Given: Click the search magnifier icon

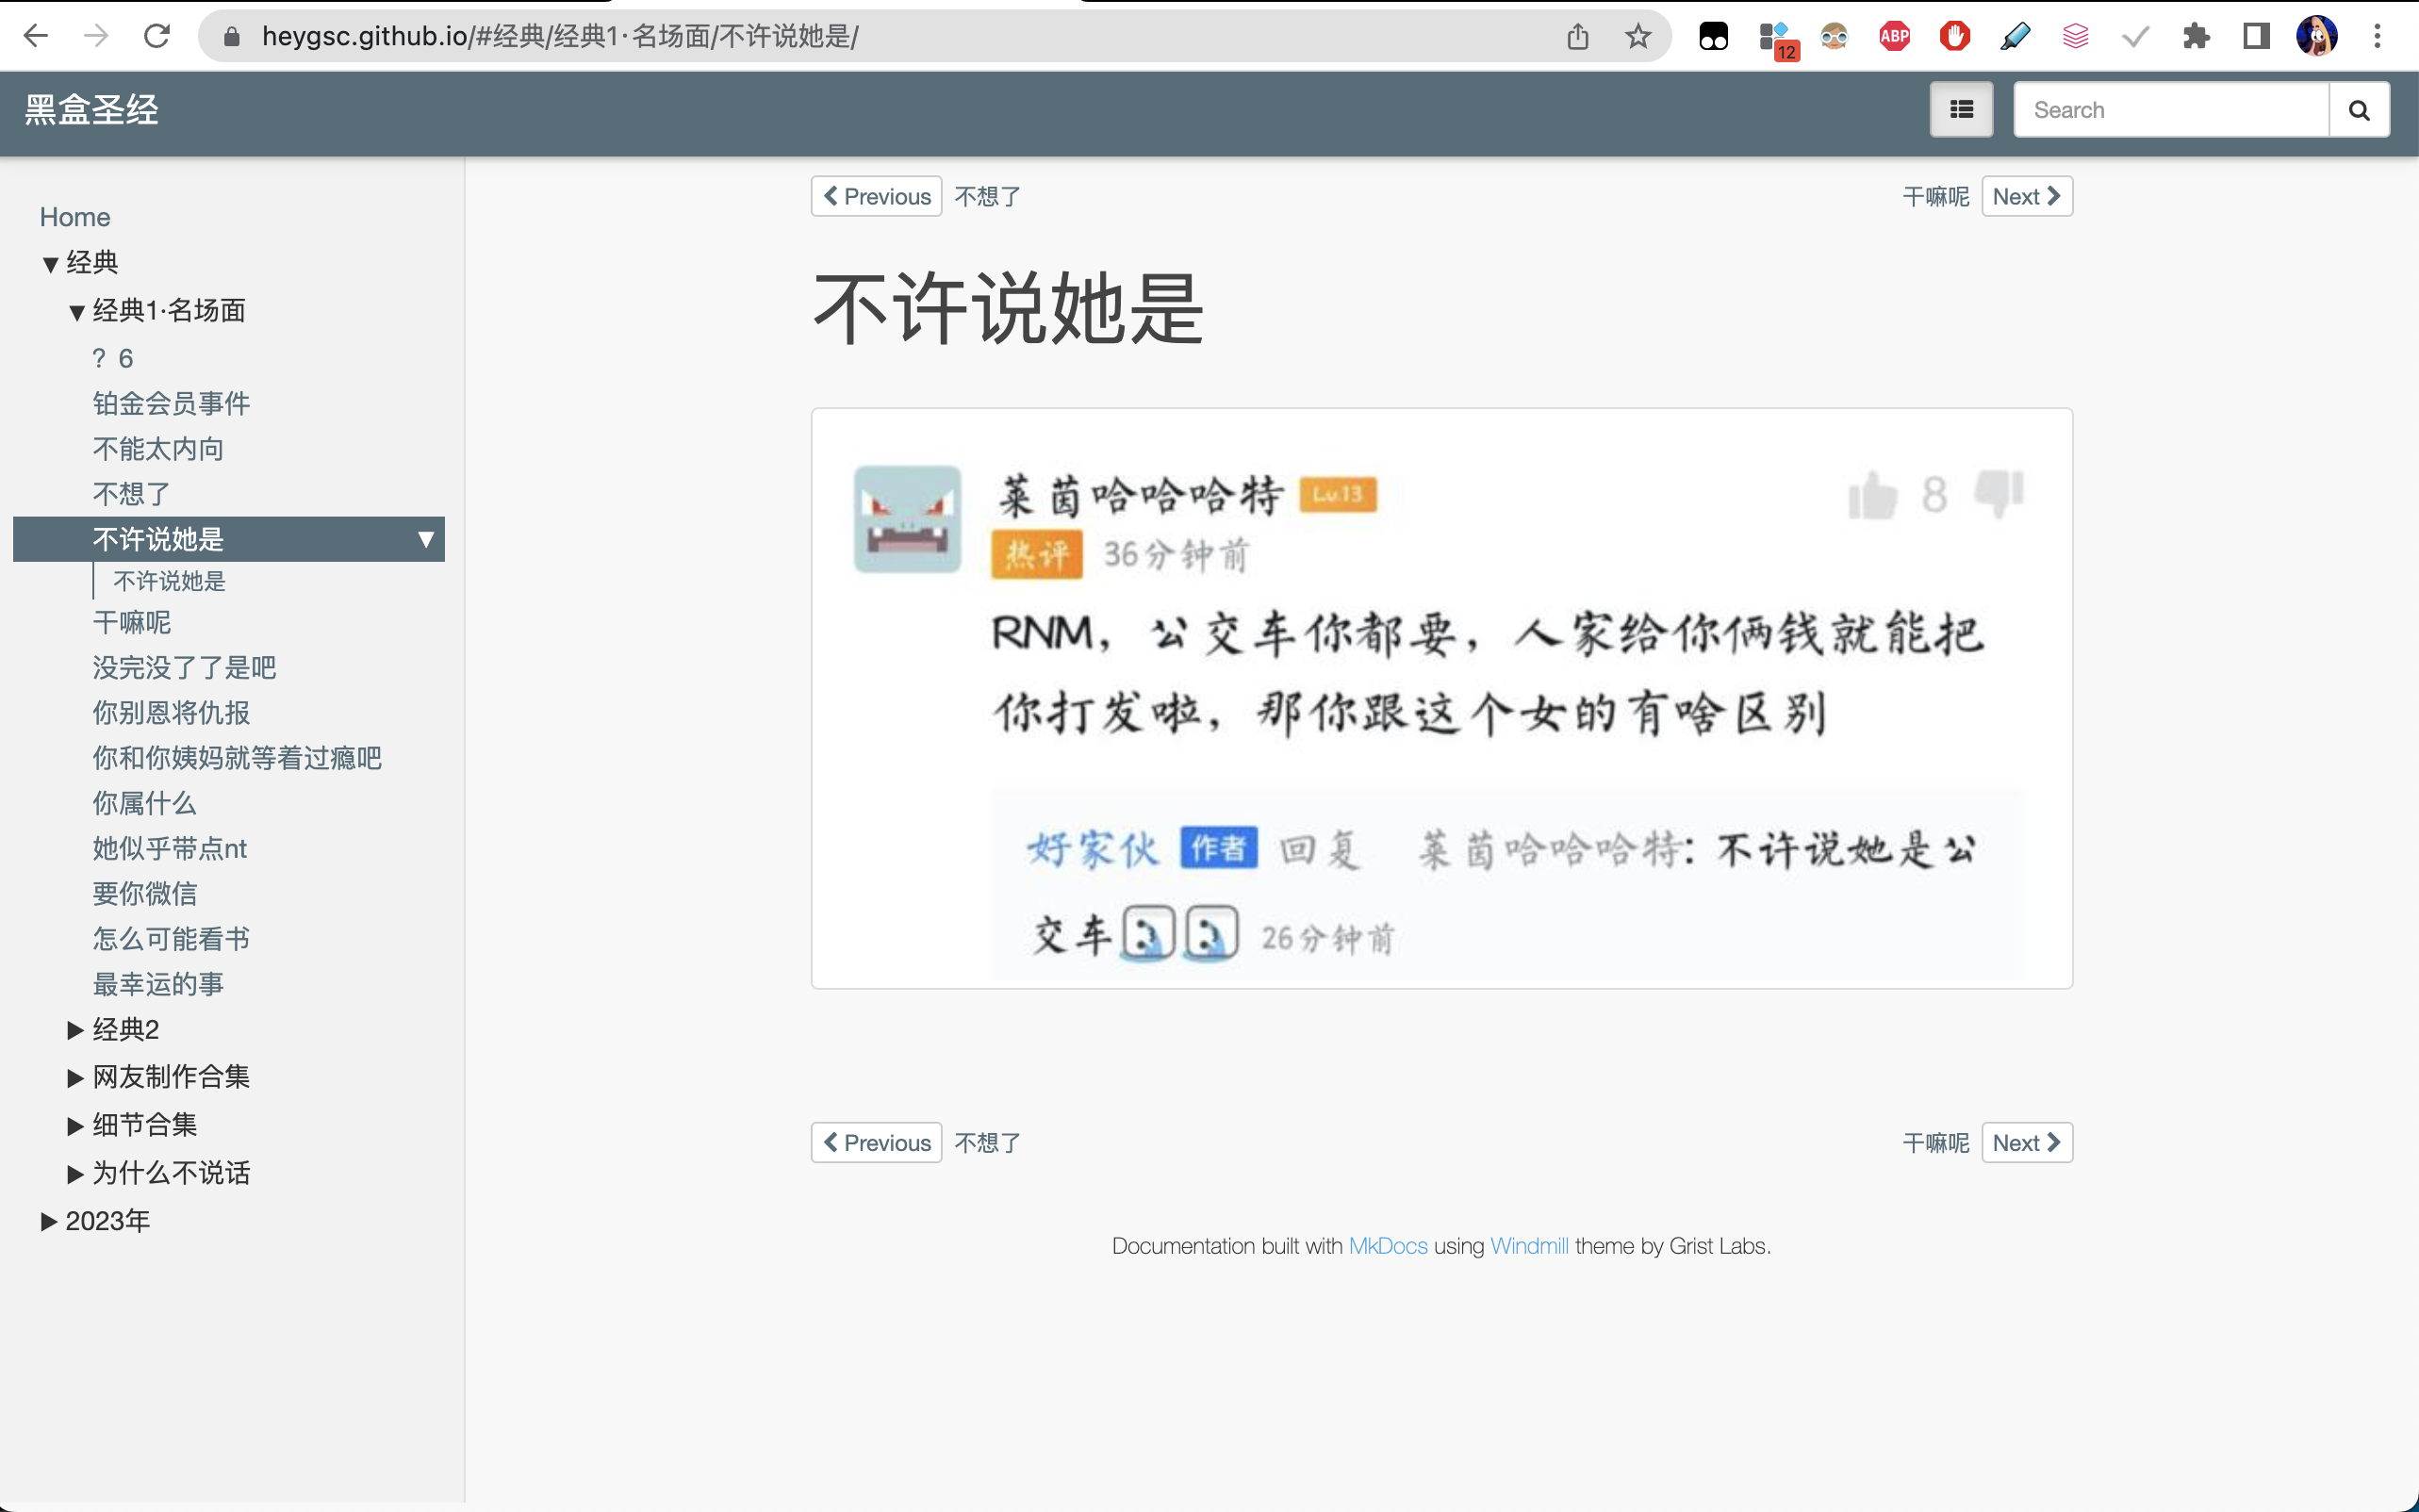Looking at the screenshot, I should tap(2358, 109).
